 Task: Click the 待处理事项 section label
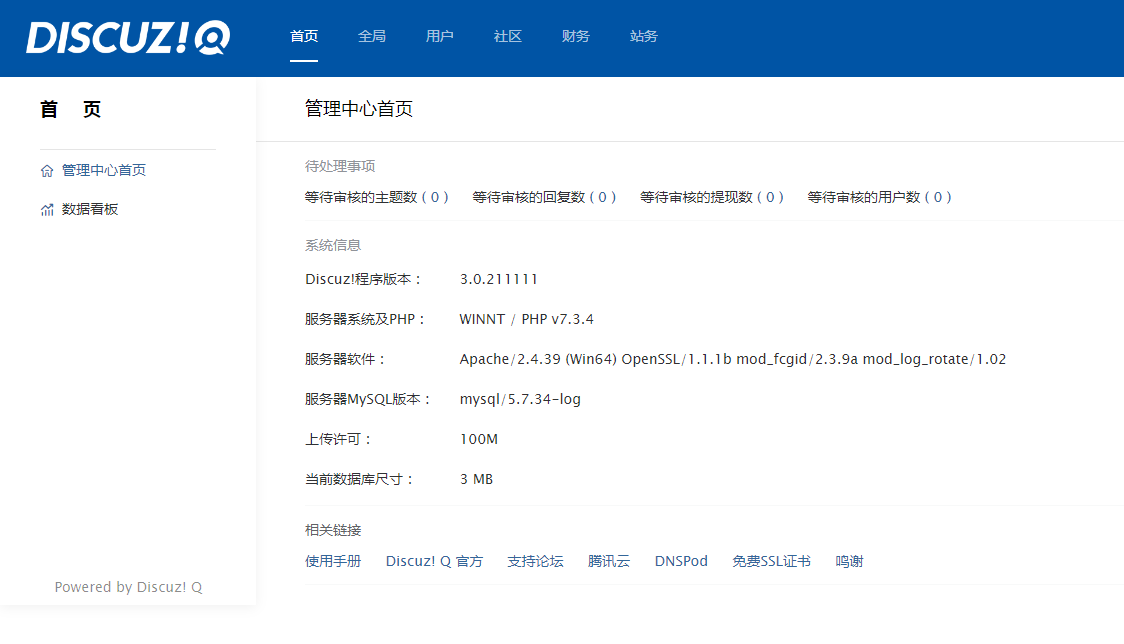point(340,166)
